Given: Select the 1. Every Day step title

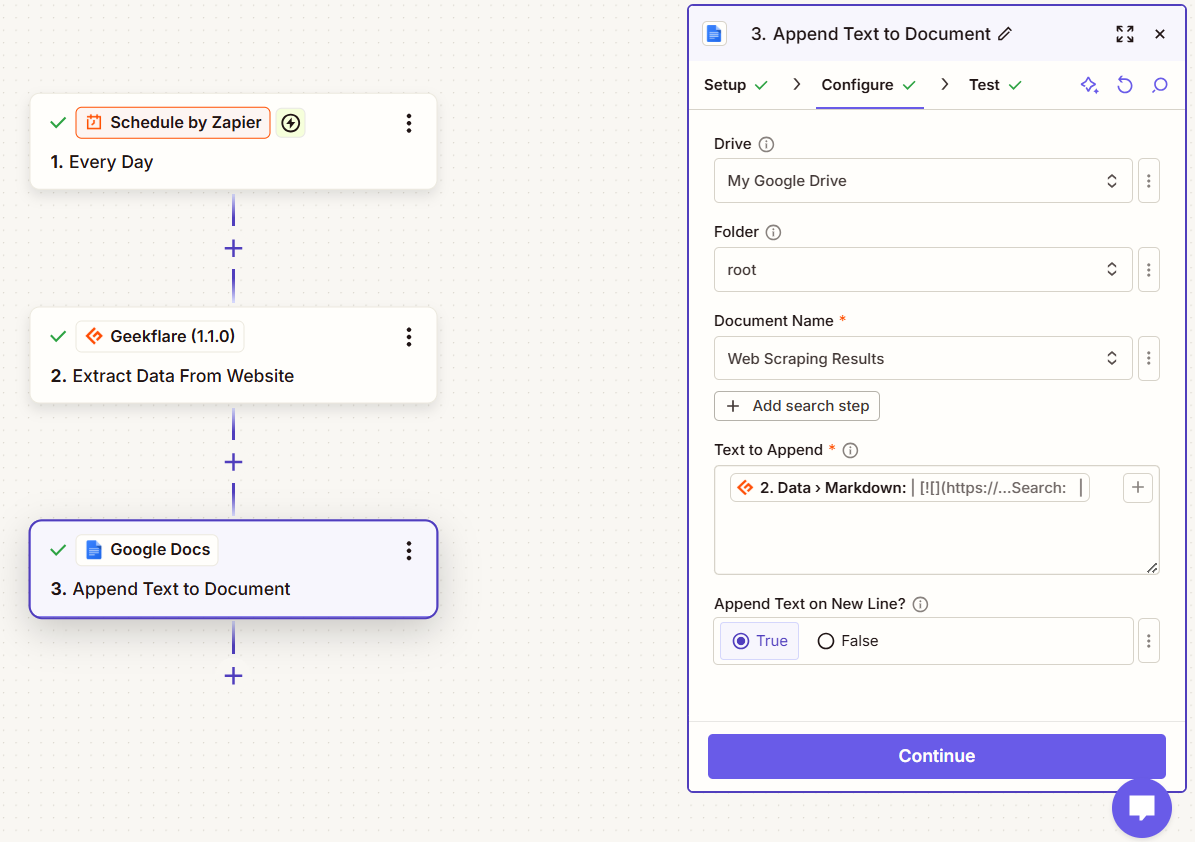Looking at the screenshot, I should (101, 162).
